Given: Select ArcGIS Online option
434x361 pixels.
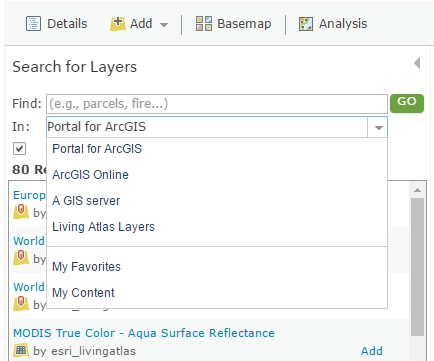Looking at the screenshot, I should pos(217,175).
